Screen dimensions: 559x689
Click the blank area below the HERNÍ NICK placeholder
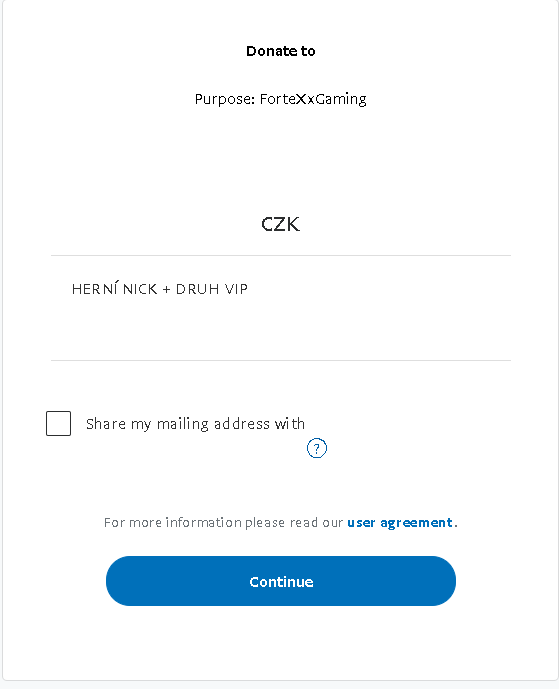coord(281,332)
